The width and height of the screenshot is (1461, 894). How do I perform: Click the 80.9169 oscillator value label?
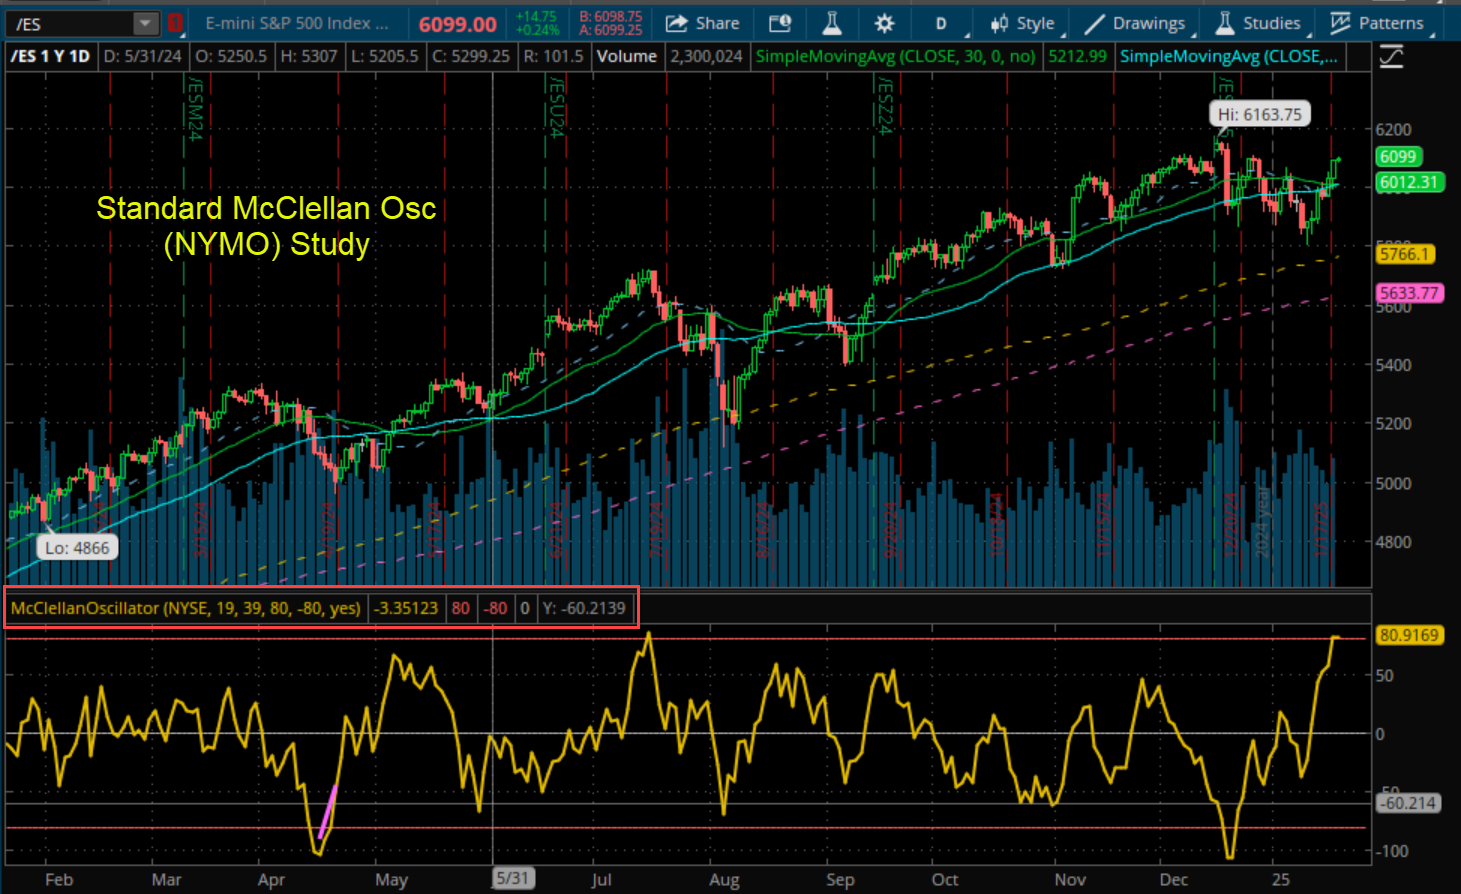click(1408, 635)
